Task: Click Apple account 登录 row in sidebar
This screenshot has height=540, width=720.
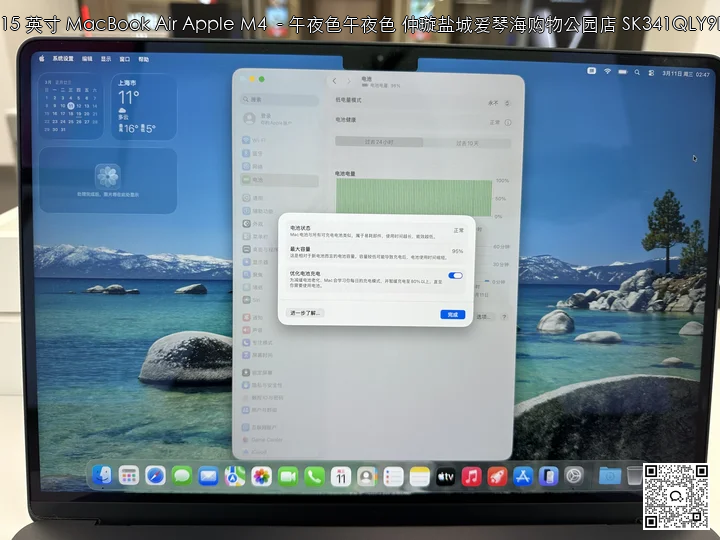Action: [280, 119]
